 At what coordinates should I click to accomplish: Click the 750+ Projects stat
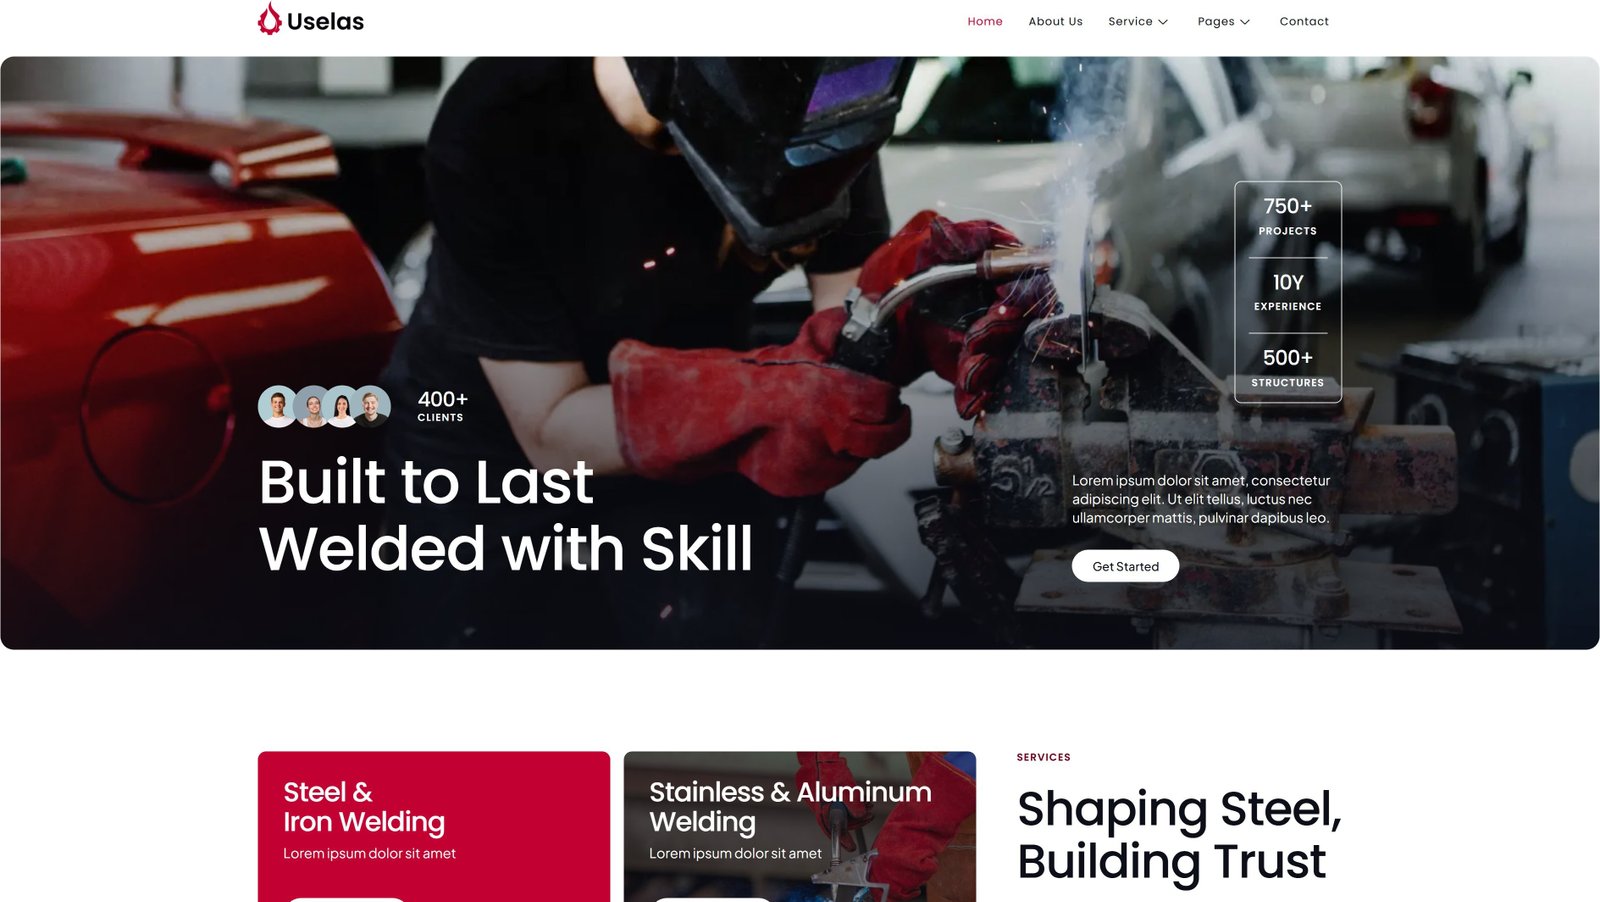click(x=1288, y=216)
